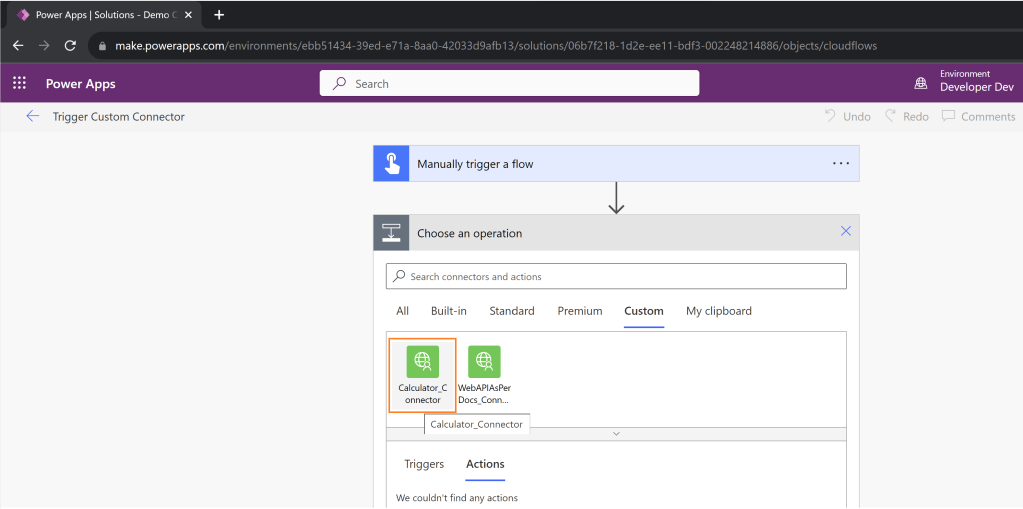Open the Developer Dev environment picker
The image size is (1023, 509).
(x=976, y=84)
